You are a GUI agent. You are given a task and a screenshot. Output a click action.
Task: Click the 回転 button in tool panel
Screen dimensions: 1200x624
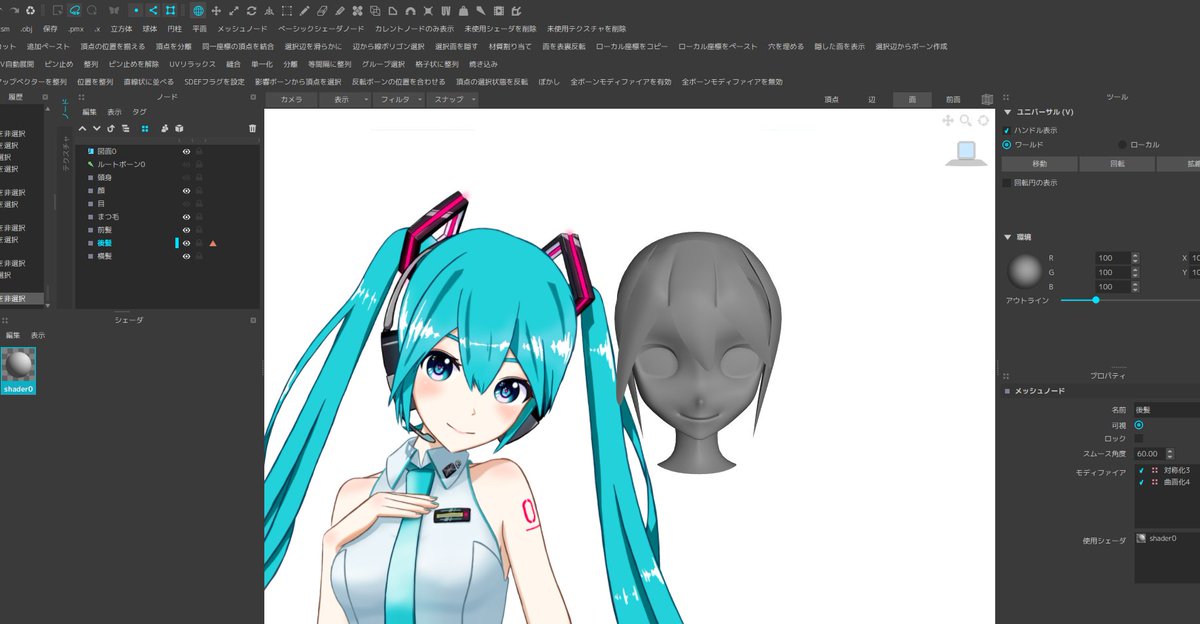tap(1117, 163)
